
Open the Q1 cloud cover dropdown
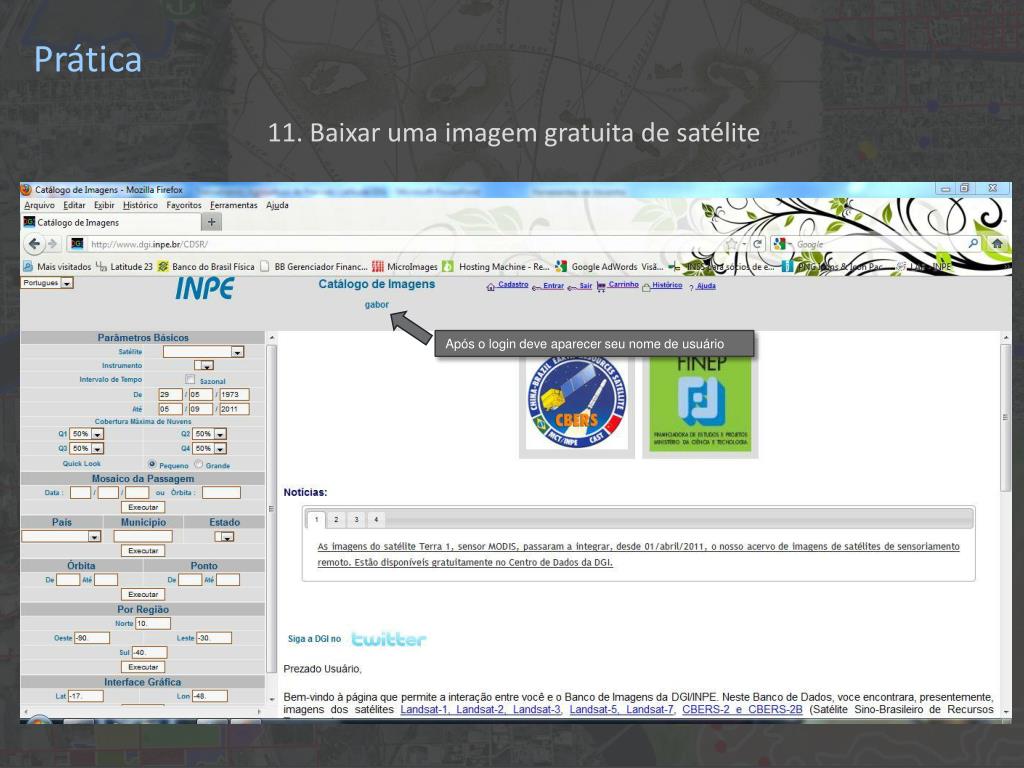(x=86, y=434)
